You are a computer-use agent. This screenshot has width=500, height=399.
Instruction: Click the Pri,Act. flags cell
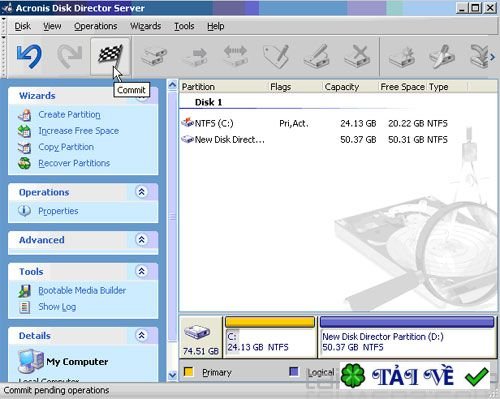tap(294, 123)
